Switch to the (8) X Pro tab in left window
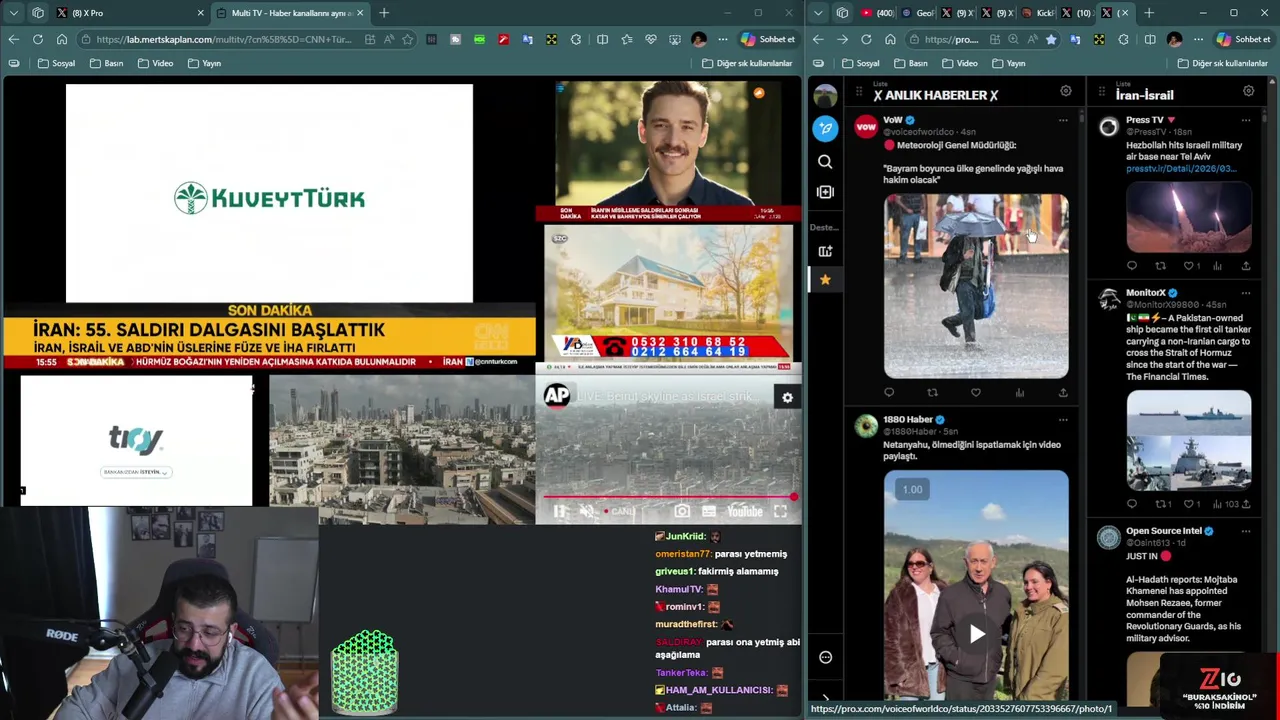 point(130,13)
